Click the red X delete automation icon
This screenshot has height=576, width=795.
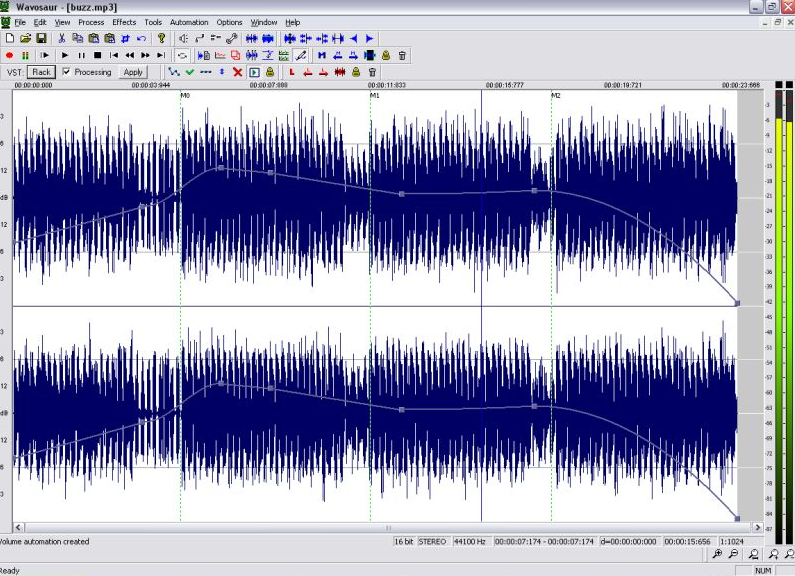tap(237, 72)
